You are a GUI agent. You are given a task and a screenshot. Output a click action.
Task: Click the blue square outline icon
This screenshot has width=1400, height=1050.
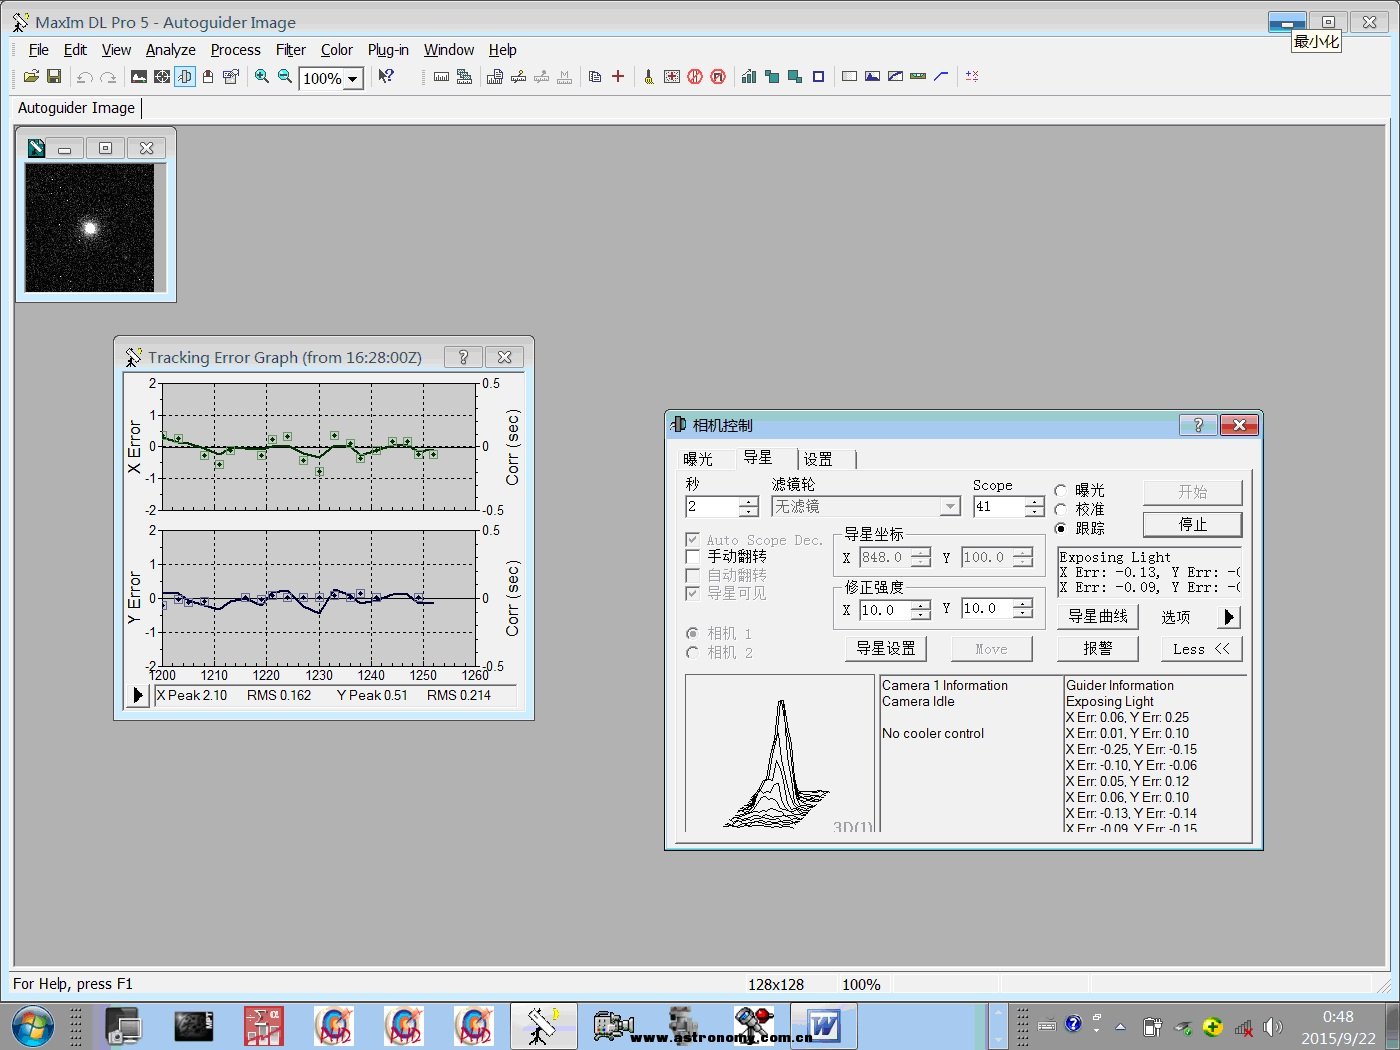[818, 77]
